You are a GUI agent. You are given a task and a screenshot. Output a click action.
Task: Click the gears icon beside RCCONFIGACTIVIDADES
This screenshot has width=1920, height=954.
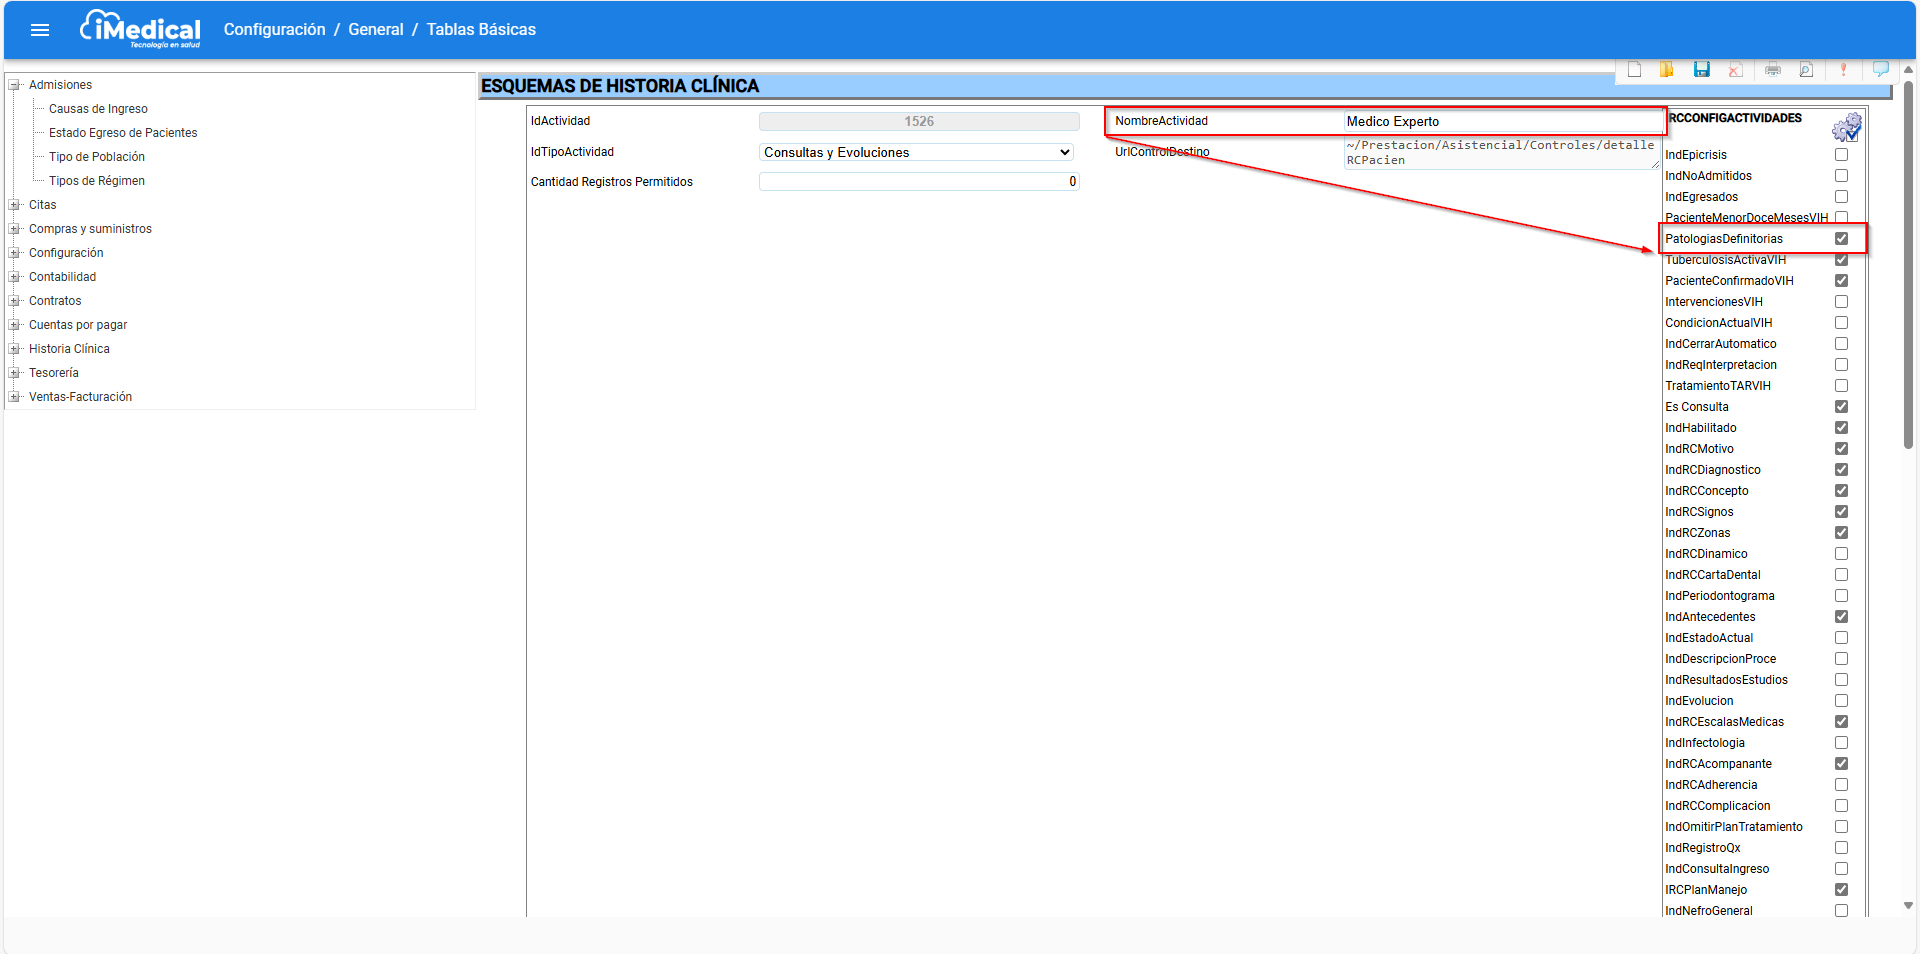coord(1846,127)
